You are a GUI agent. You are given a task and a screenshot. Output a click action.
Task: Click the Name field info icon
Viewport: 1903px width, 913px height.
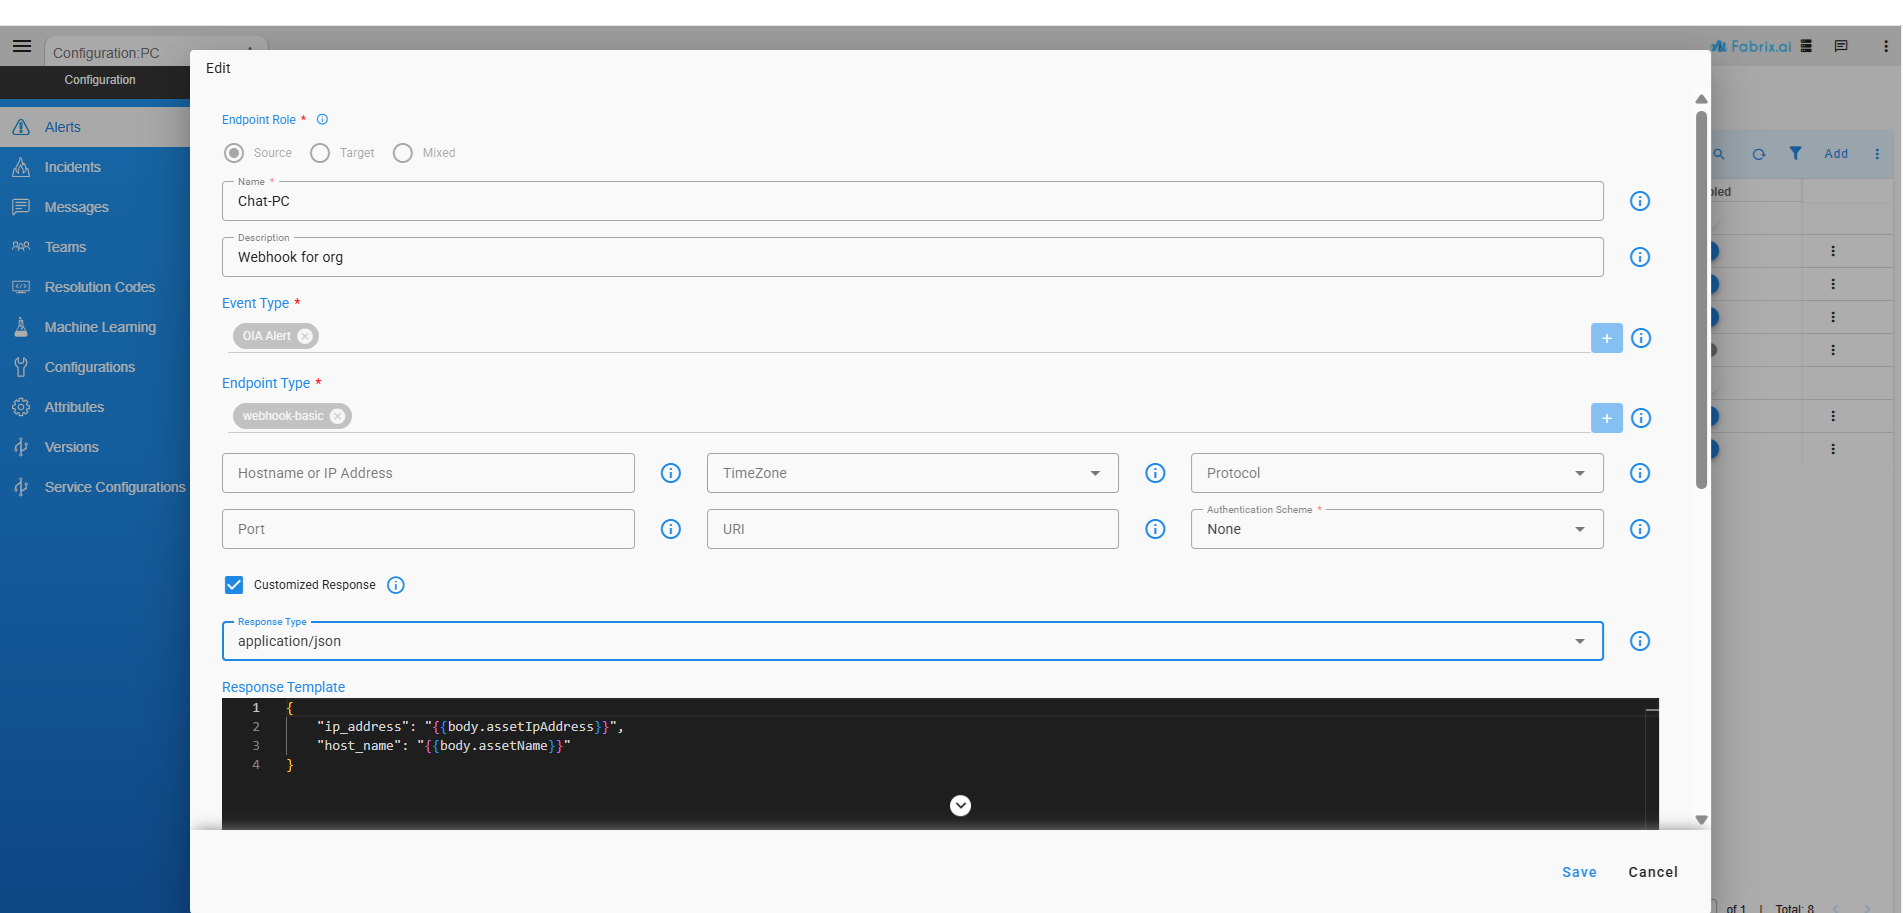pos(1640,201)
